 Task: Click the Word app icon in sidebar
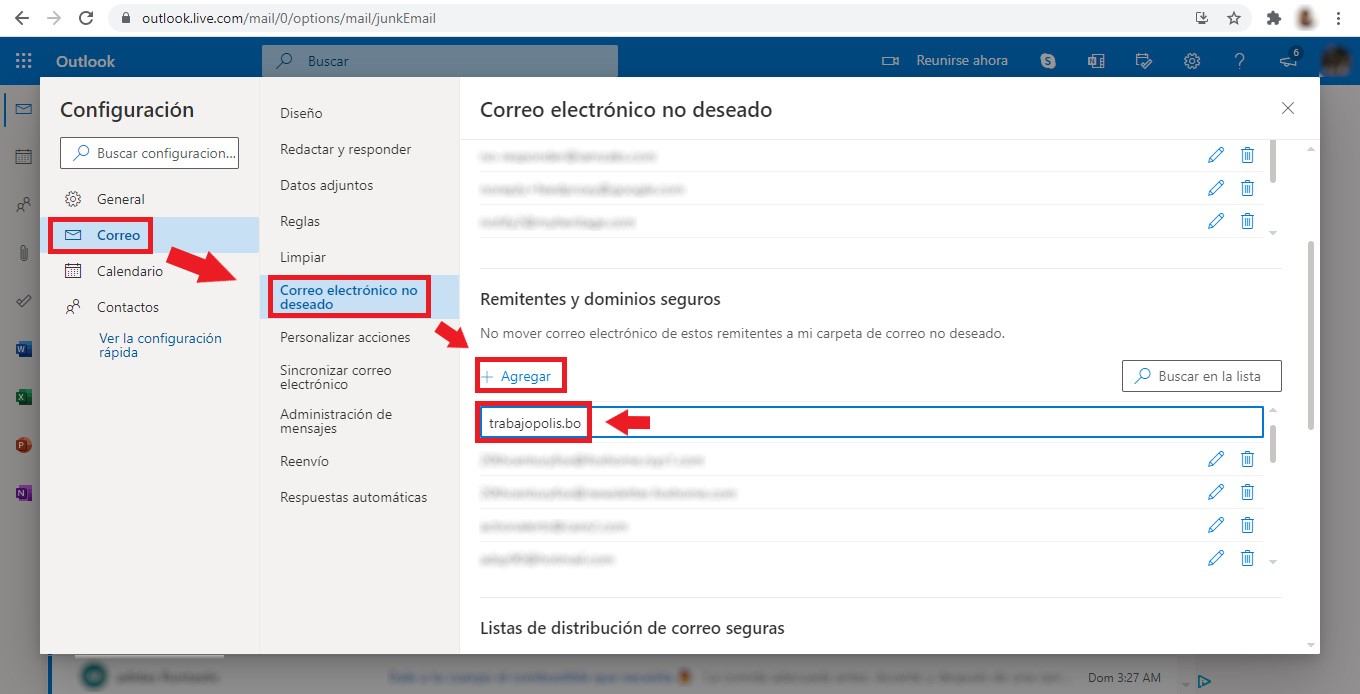(23, 349)
